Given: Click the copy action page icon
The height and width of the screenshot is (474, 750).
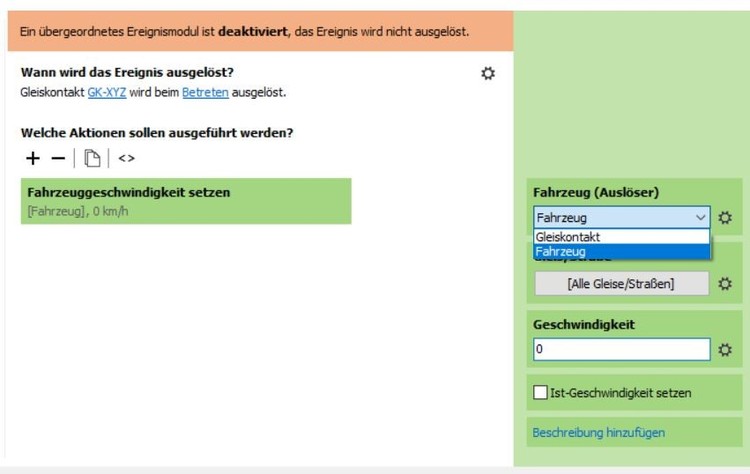Looking at the screenshot, I should (x=91, y=158).
